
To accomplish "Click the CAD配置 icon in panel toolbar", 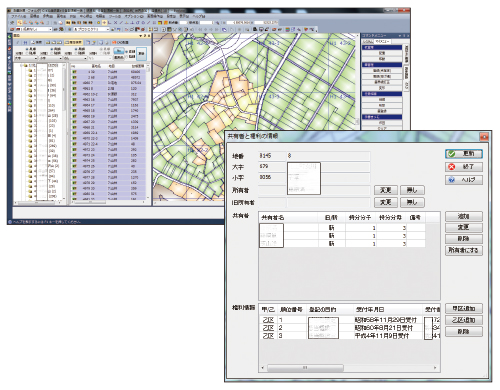I will coord(120,42).
